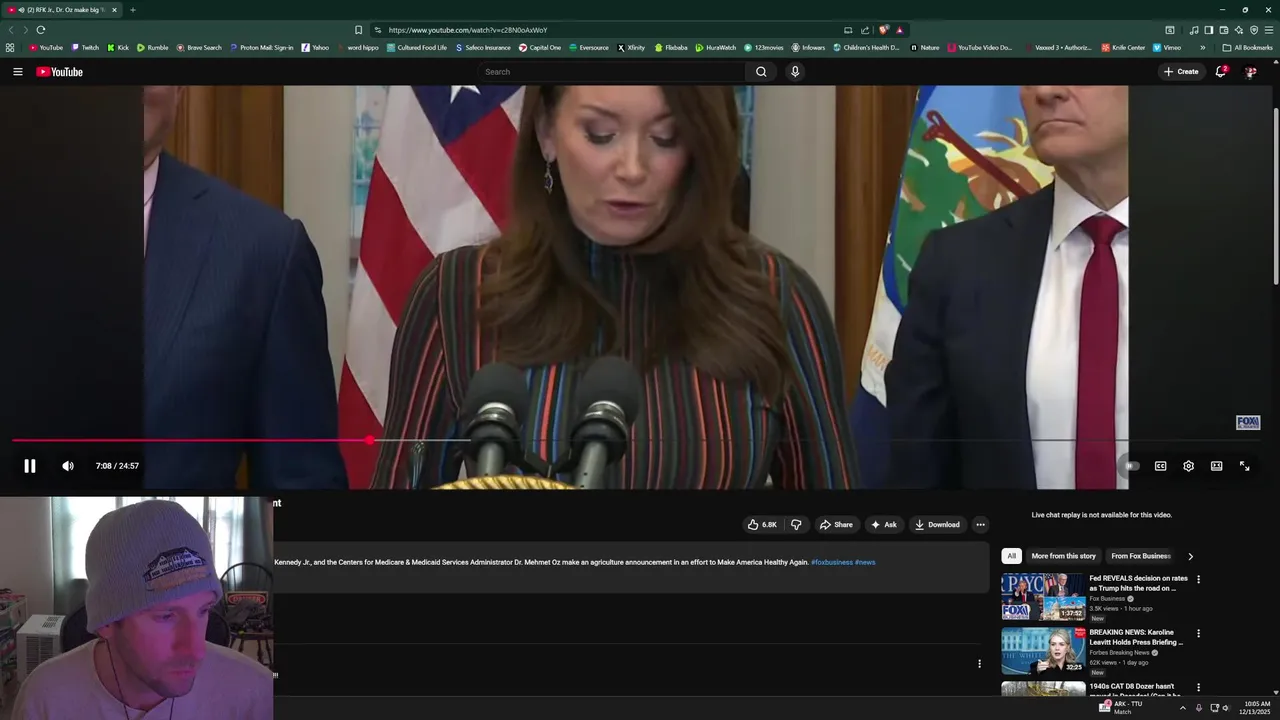Open the account avatar menu

click(1250, 72)
